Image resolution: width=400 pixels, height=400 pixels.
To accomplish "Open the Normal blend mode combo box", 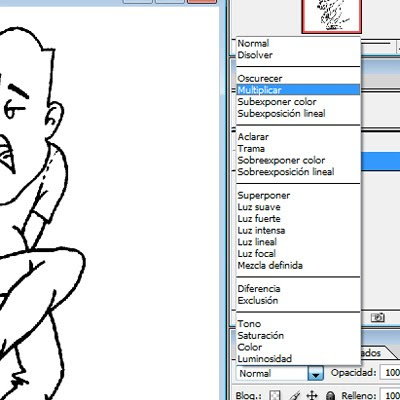I will (x=280, y=373).
